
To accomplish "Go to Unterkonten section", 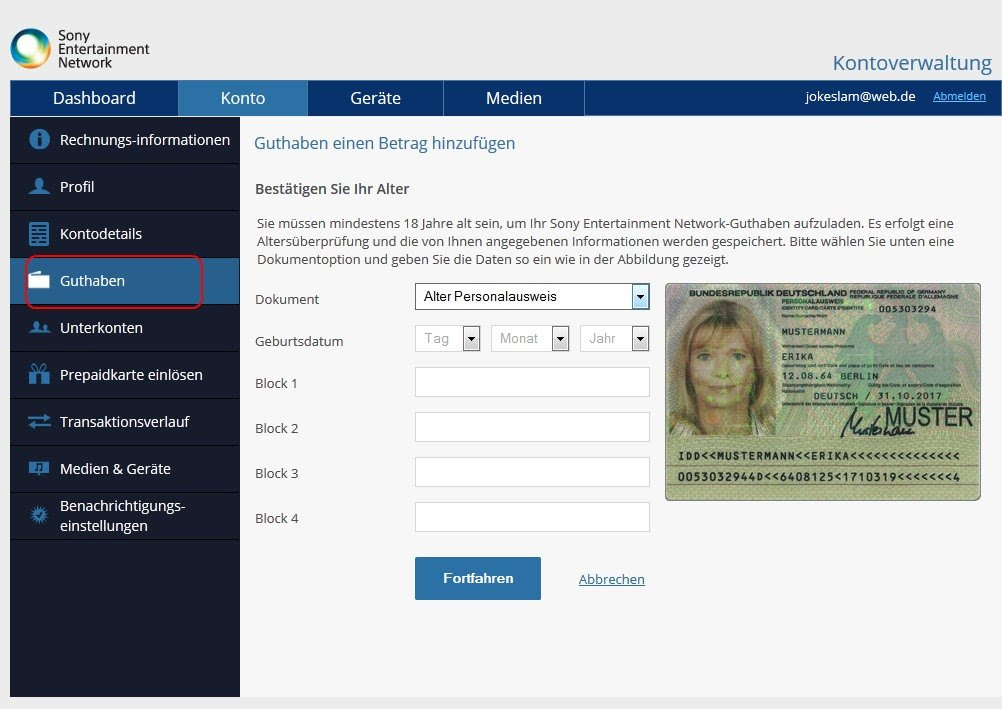I will 125,328.
